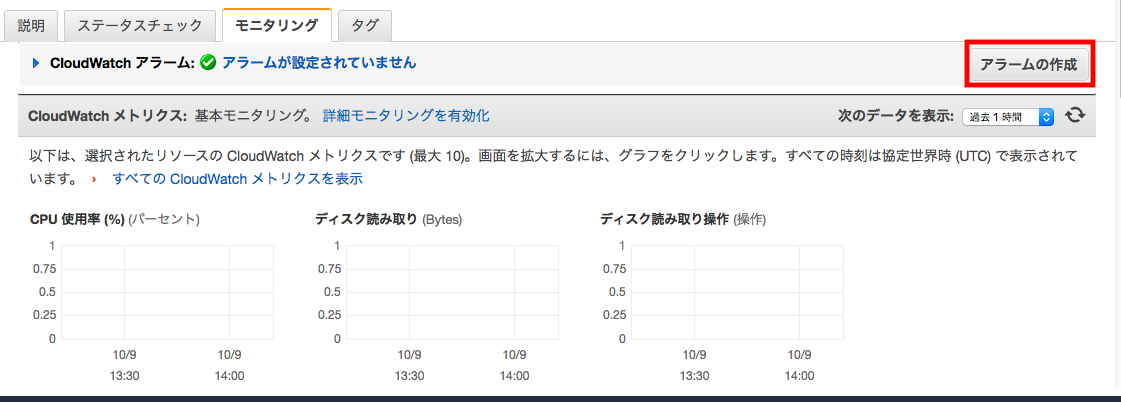Click the CPU 使用率 (%) graph title
The height and width of the screenshot is (402, 1121).
point(114,220)
